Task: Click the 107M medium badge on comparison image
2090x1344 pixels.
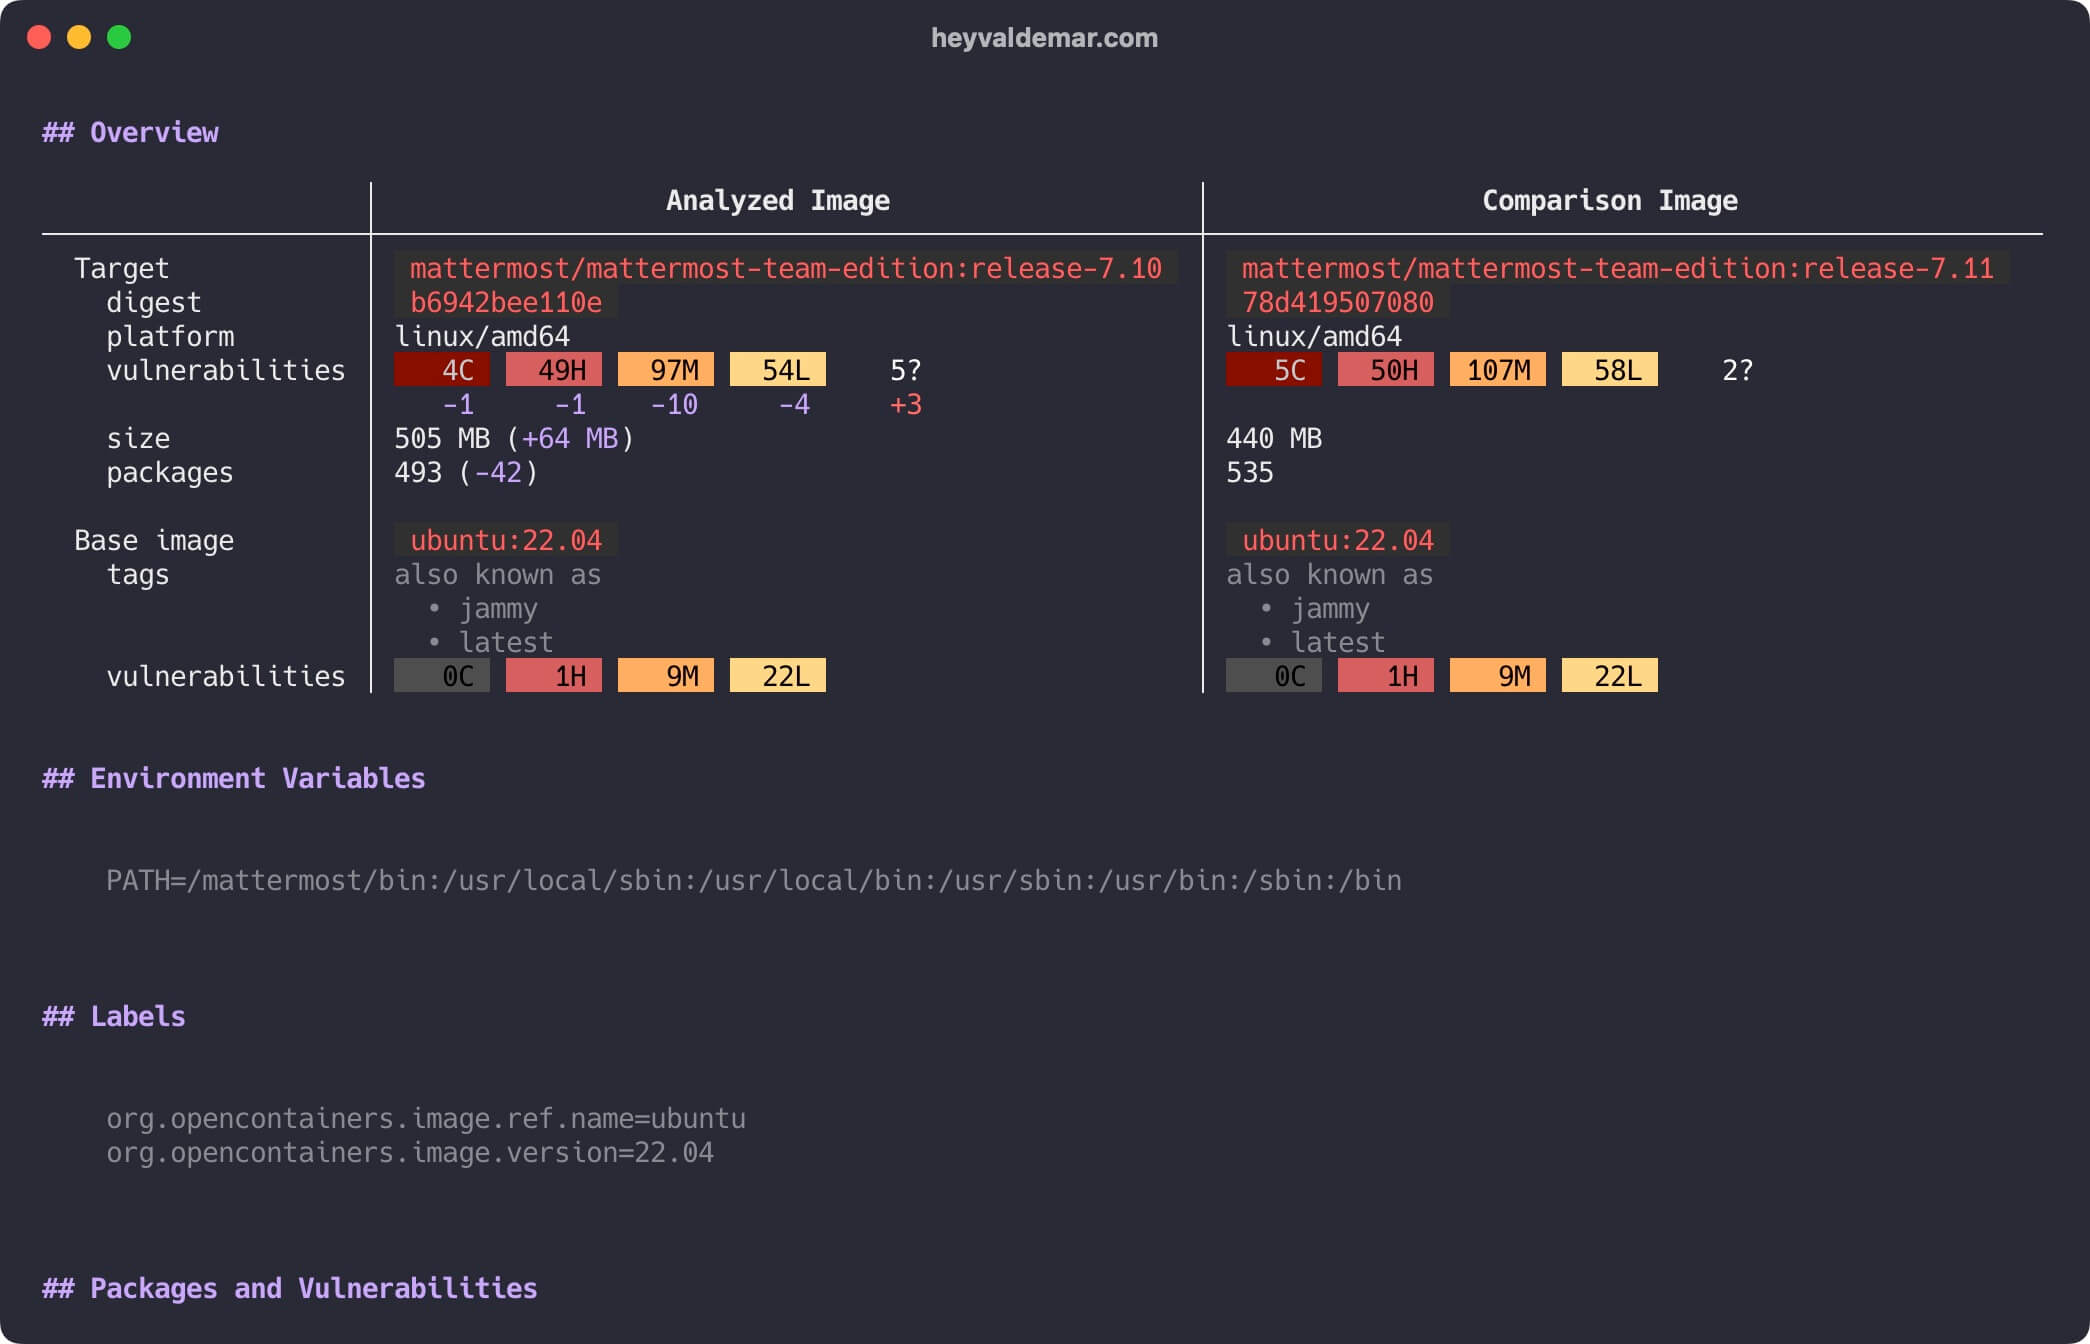Action: (x=1497, y=370)
